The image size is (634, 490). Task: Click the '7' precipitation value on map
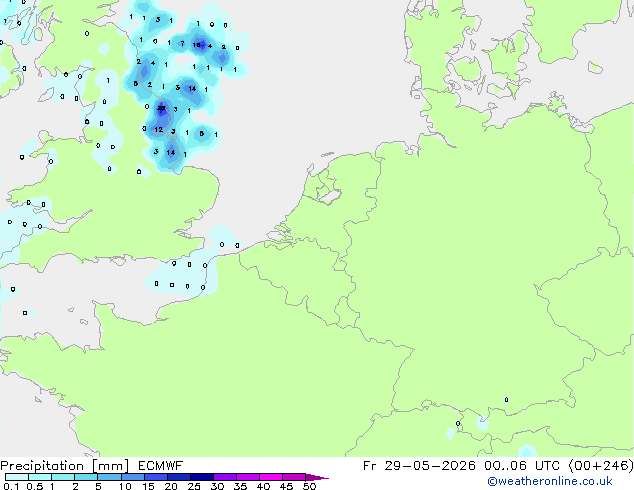[x=182, y=43]
